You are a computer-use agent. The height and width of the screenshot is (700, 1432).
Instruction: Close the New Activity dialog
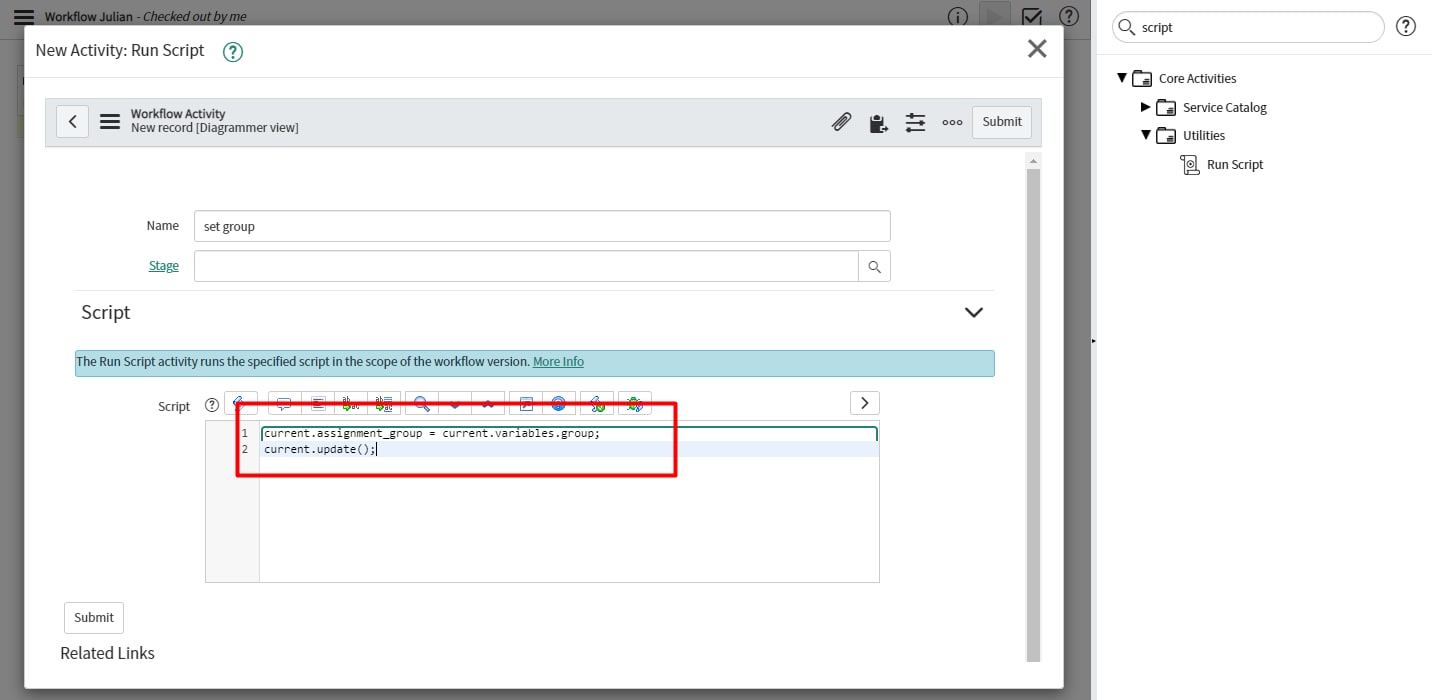(x=1037, y=48)
